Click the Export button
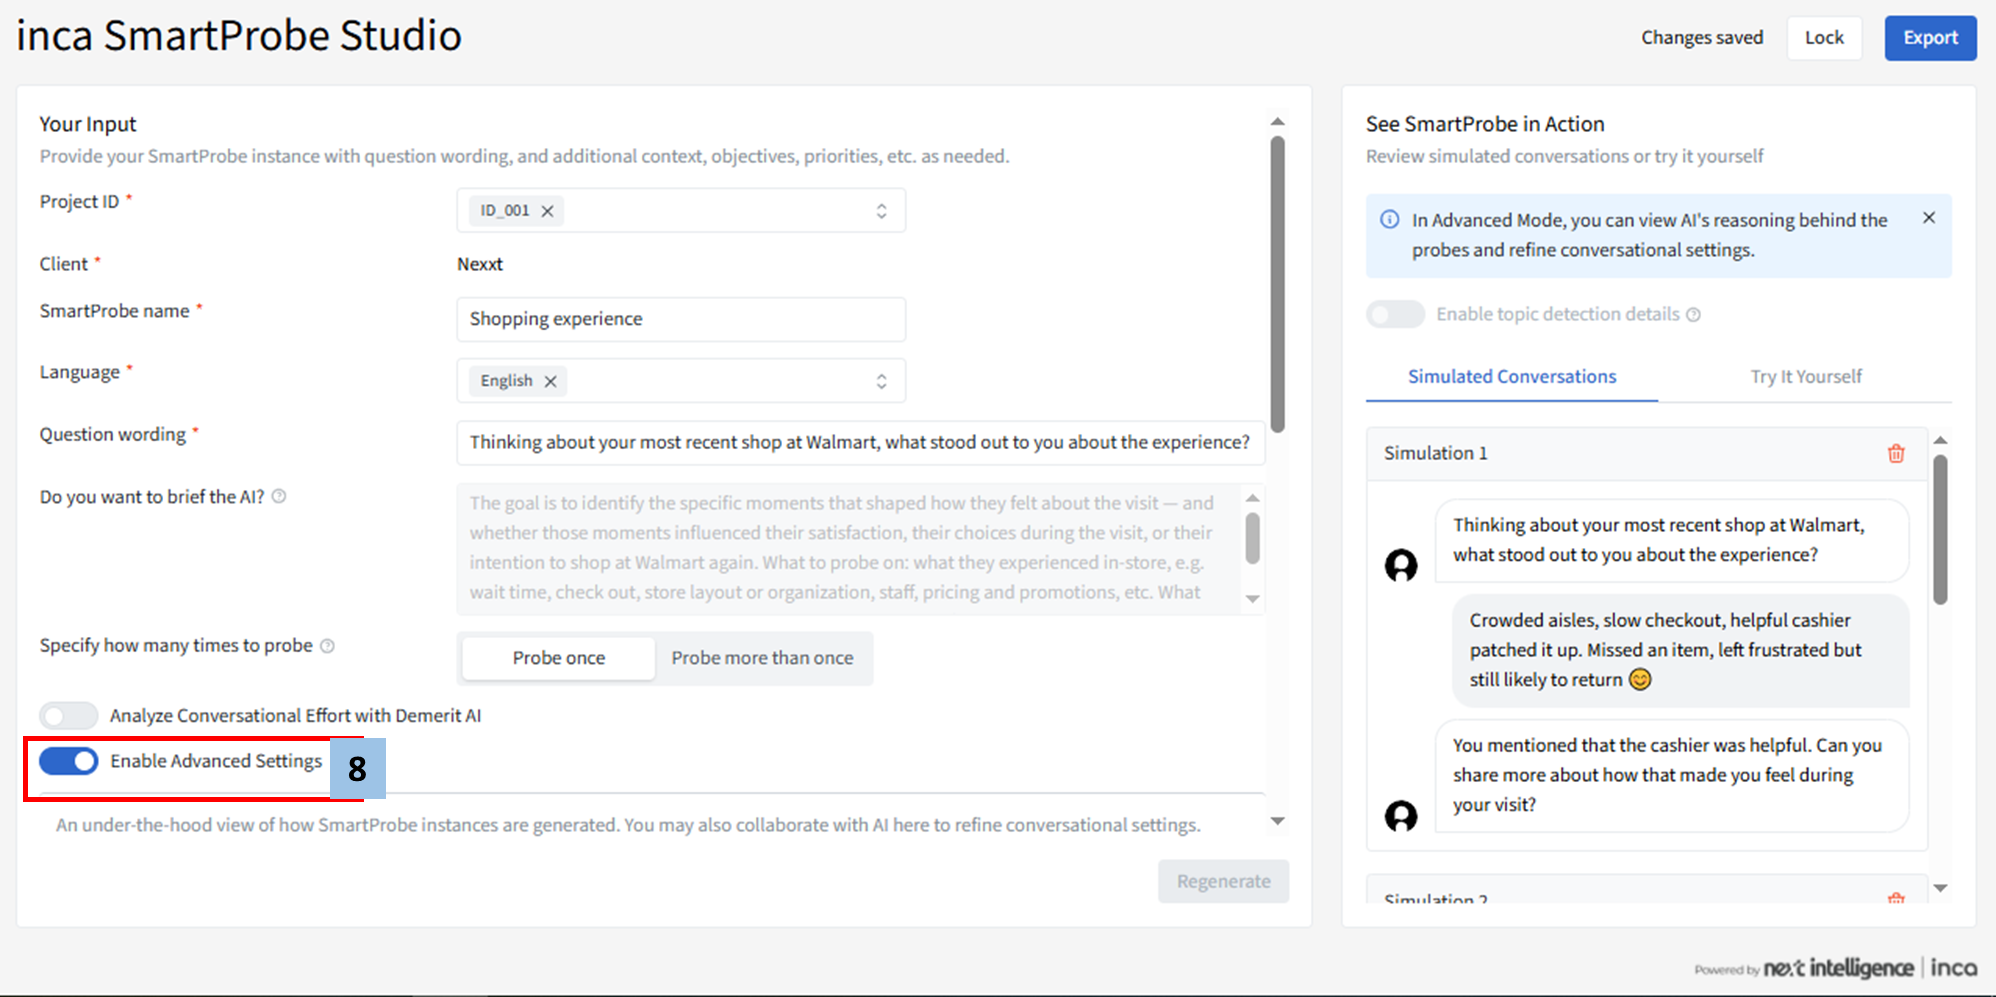This screenshot has width=1996, height=997. point(1929,38)
